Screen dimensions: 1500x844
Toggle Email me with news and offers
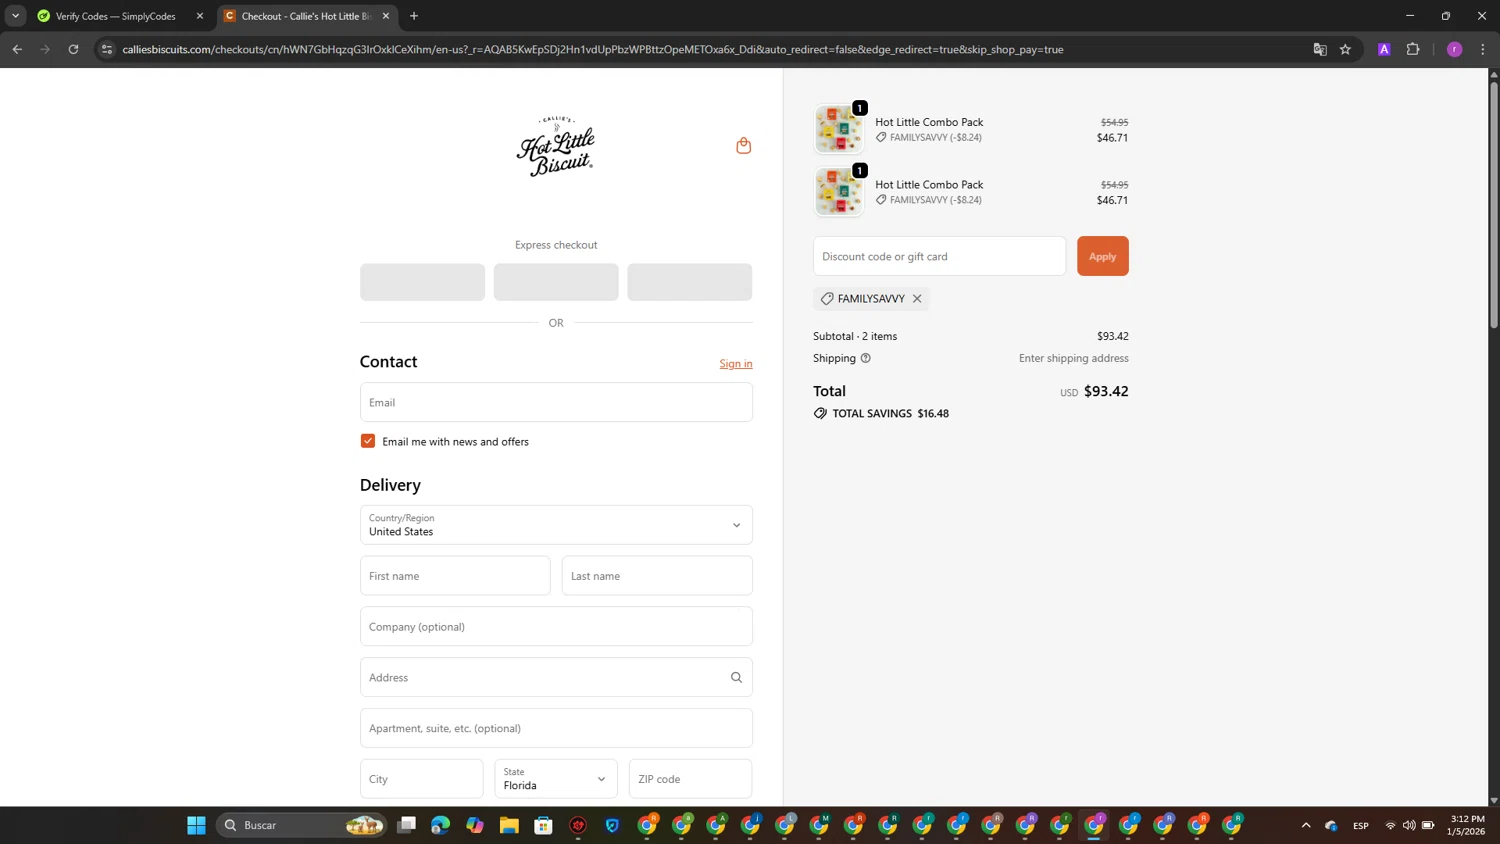[368, 441]
